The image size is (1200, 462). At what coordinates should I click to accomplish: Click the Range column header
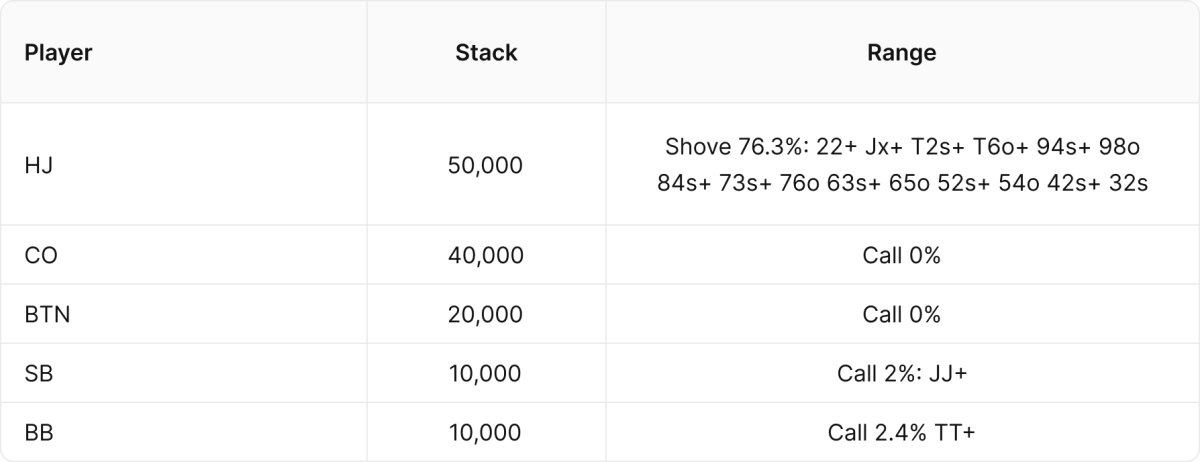[x=902, y=53]
